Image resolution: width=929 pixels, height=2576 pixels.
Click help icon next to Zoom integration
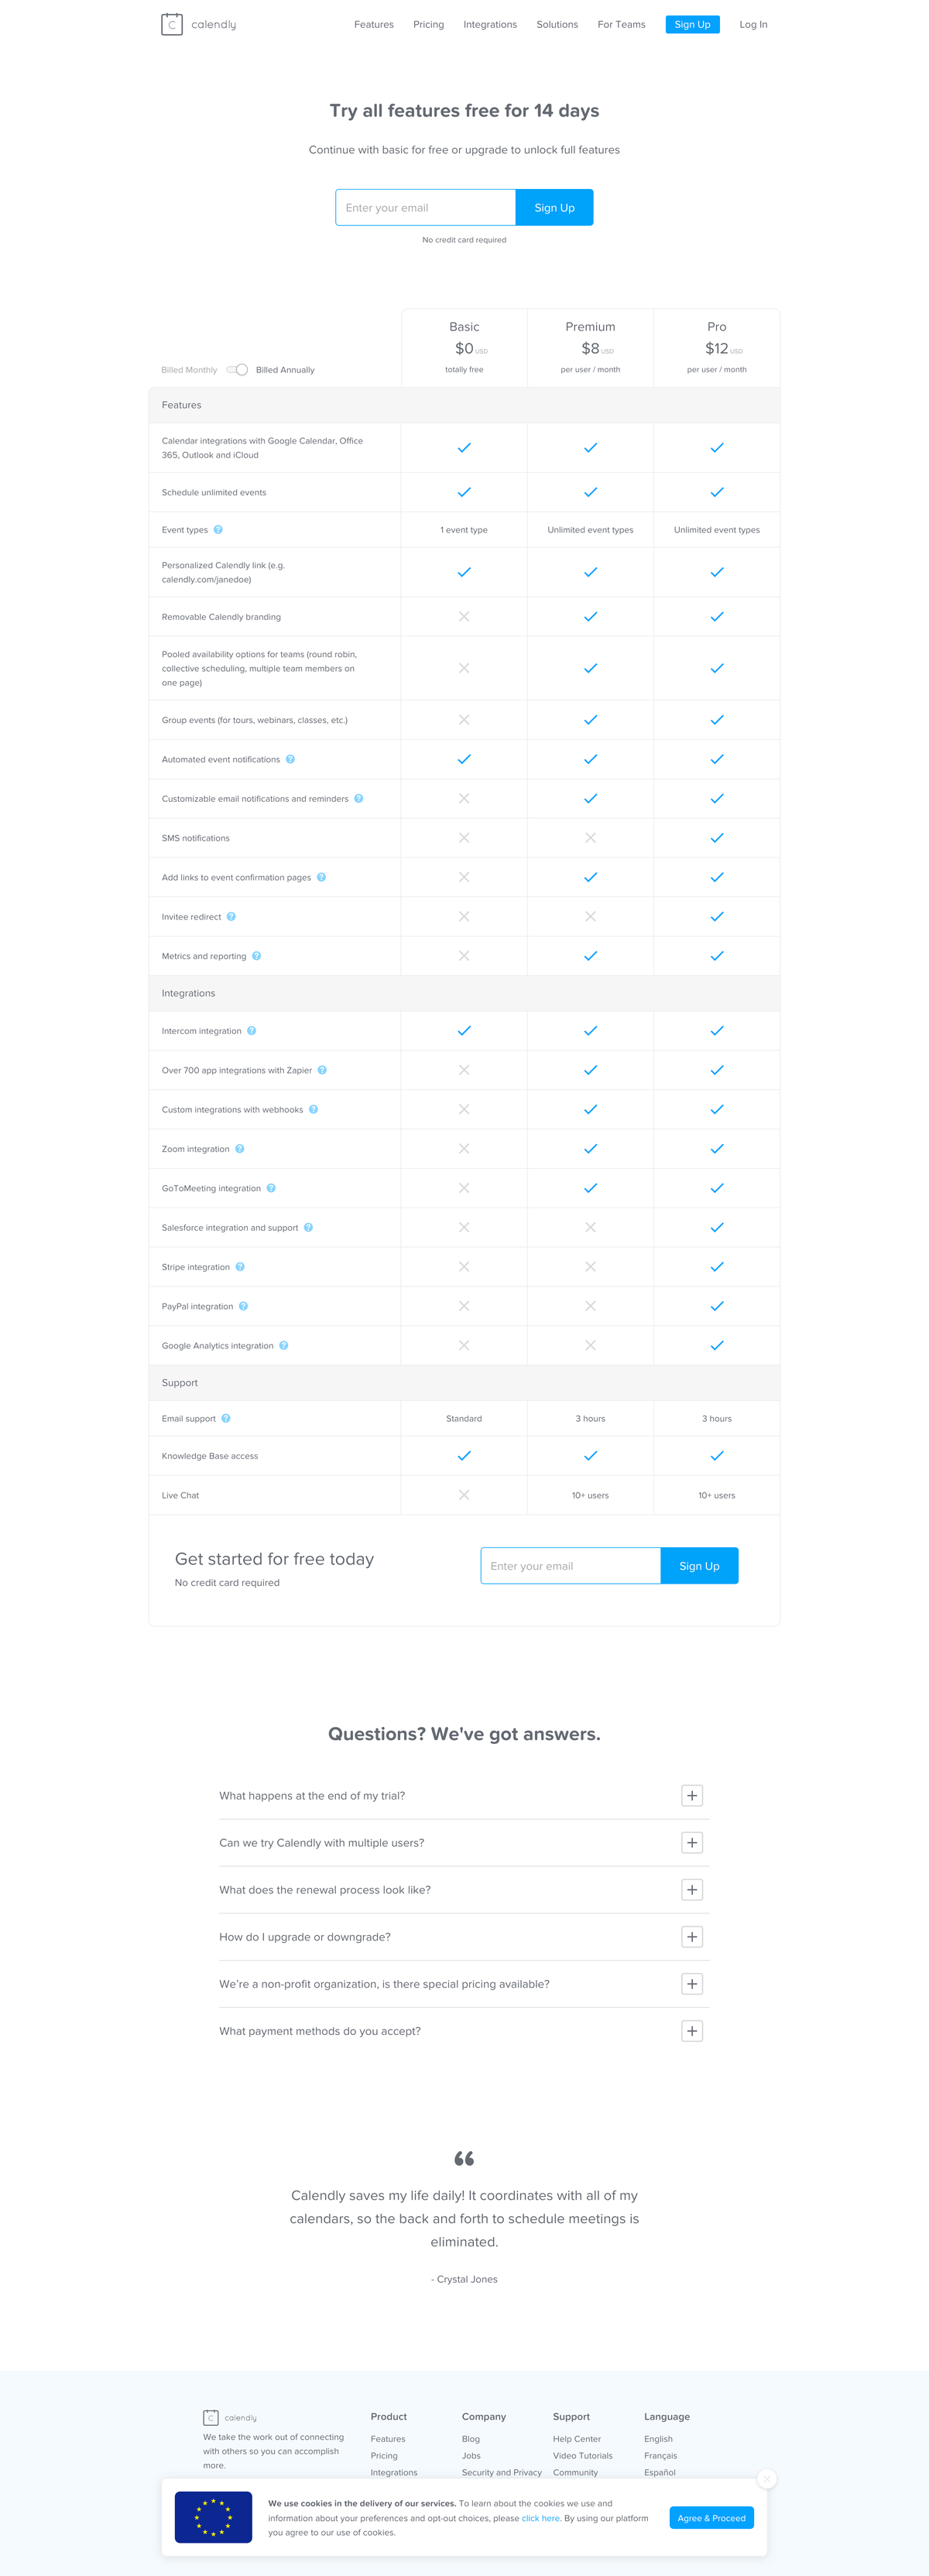click(x=239, y=1149)
